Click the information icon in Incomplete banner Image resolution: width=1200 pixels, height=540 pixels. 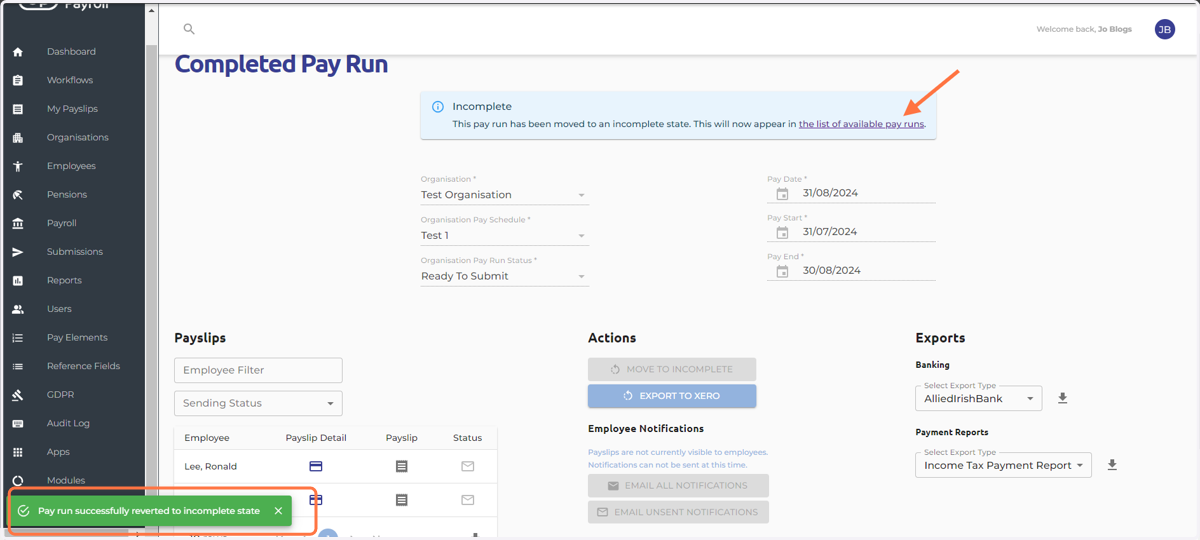[438, 106]
